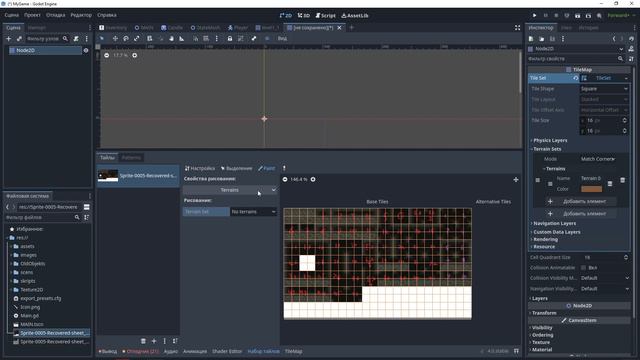The image size is (640, 360).
Task: Zoom out the tile atlas view
Action: pos(285,179)
